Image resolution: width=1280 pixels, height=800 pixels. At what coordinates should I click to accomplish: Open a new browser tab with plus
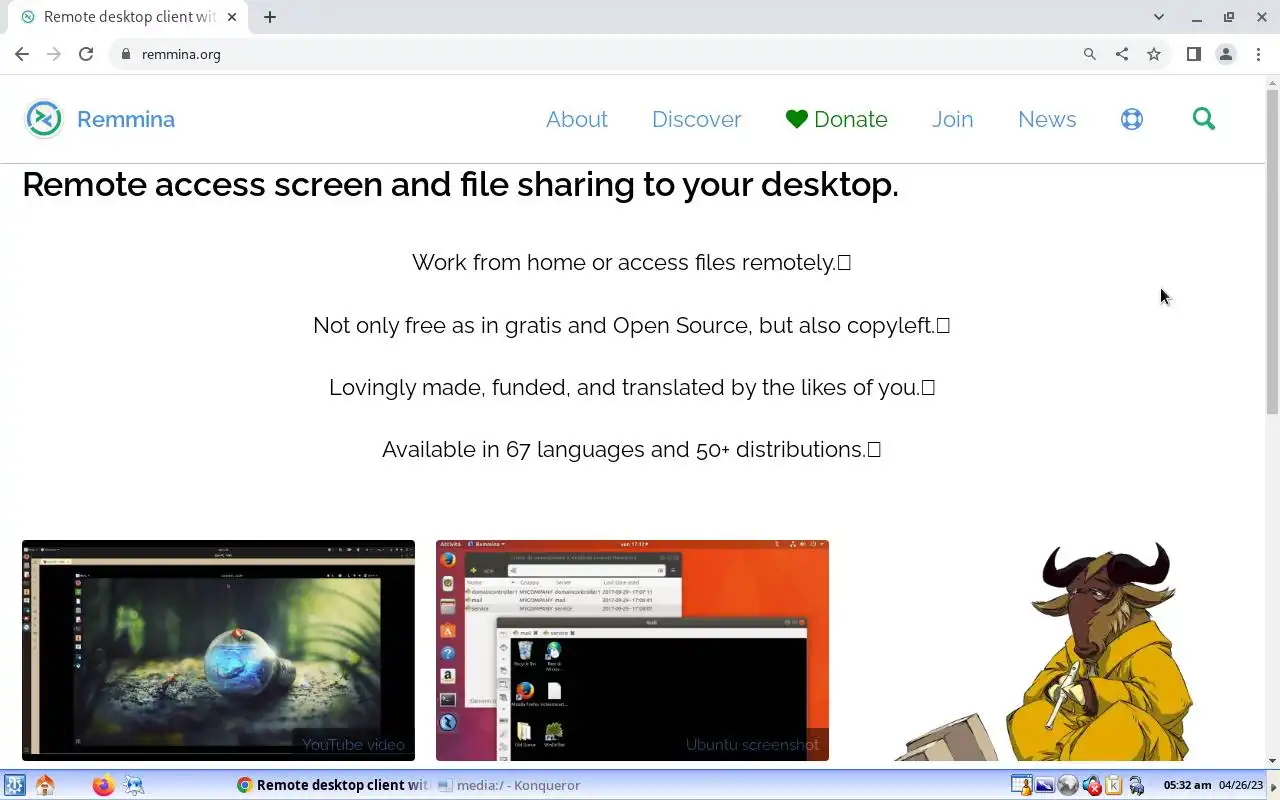click(270, 17)
